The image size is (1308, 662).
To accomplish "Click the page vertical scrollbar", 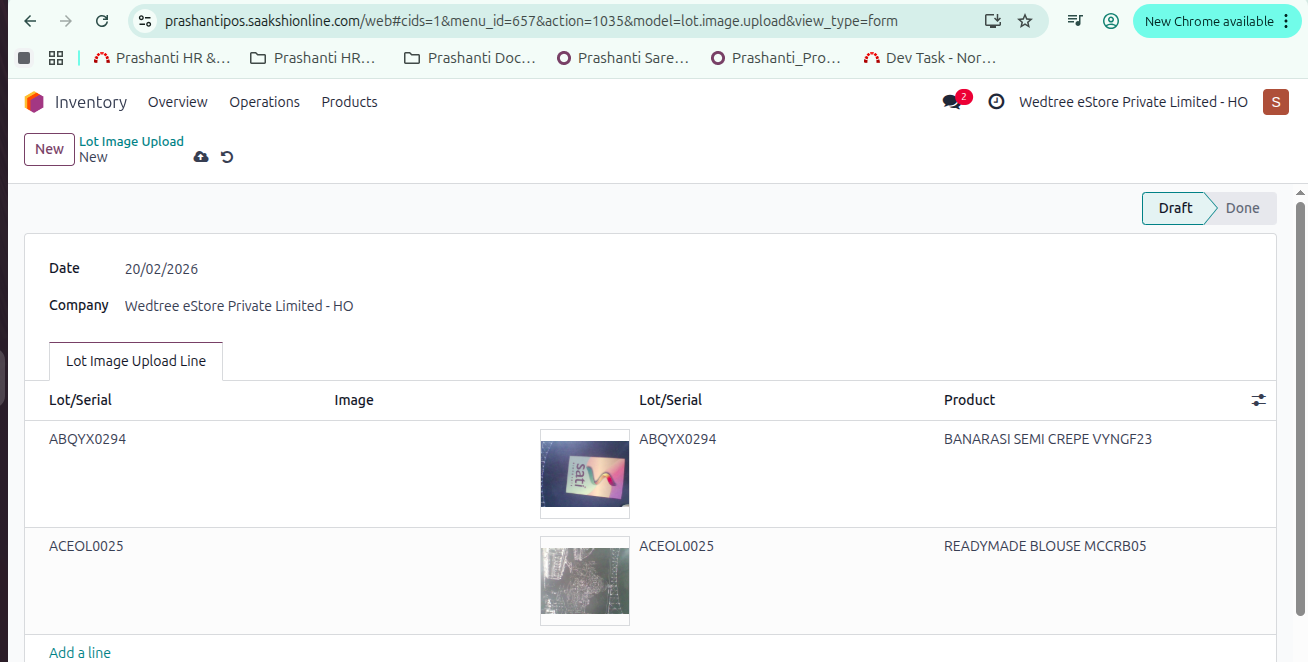I will point(1300,400).
